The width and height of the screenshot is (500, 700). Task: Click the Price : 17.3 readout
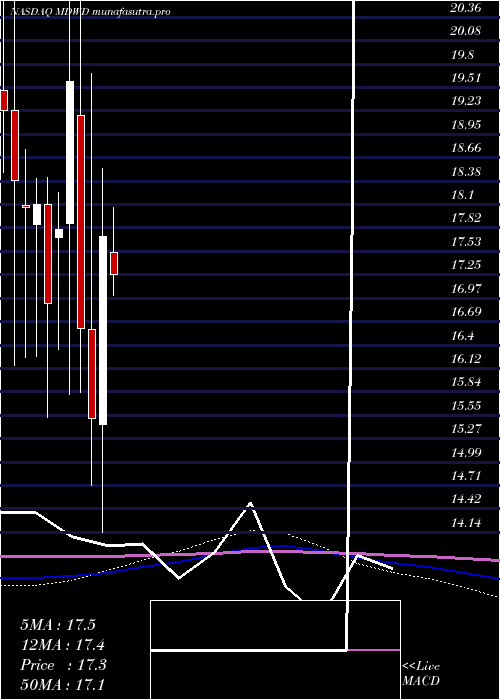63,665
